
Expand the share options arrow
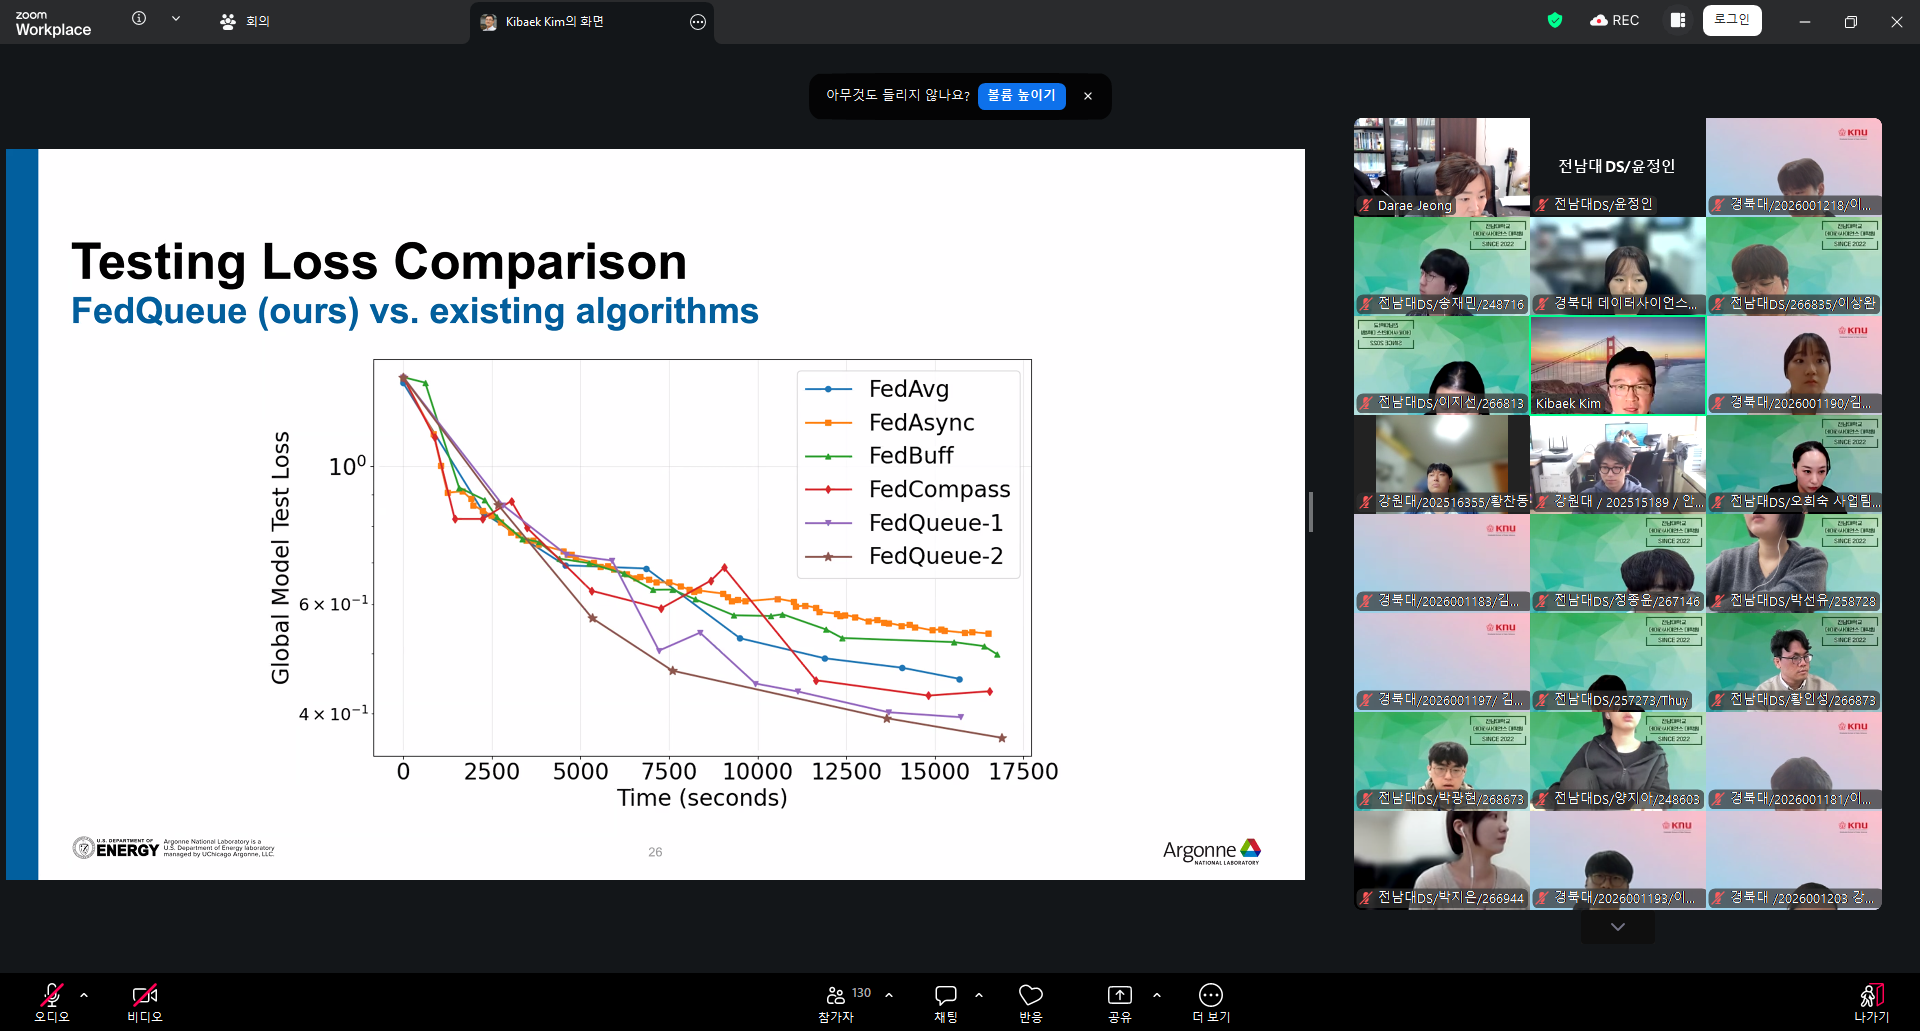coord(1157,995)
